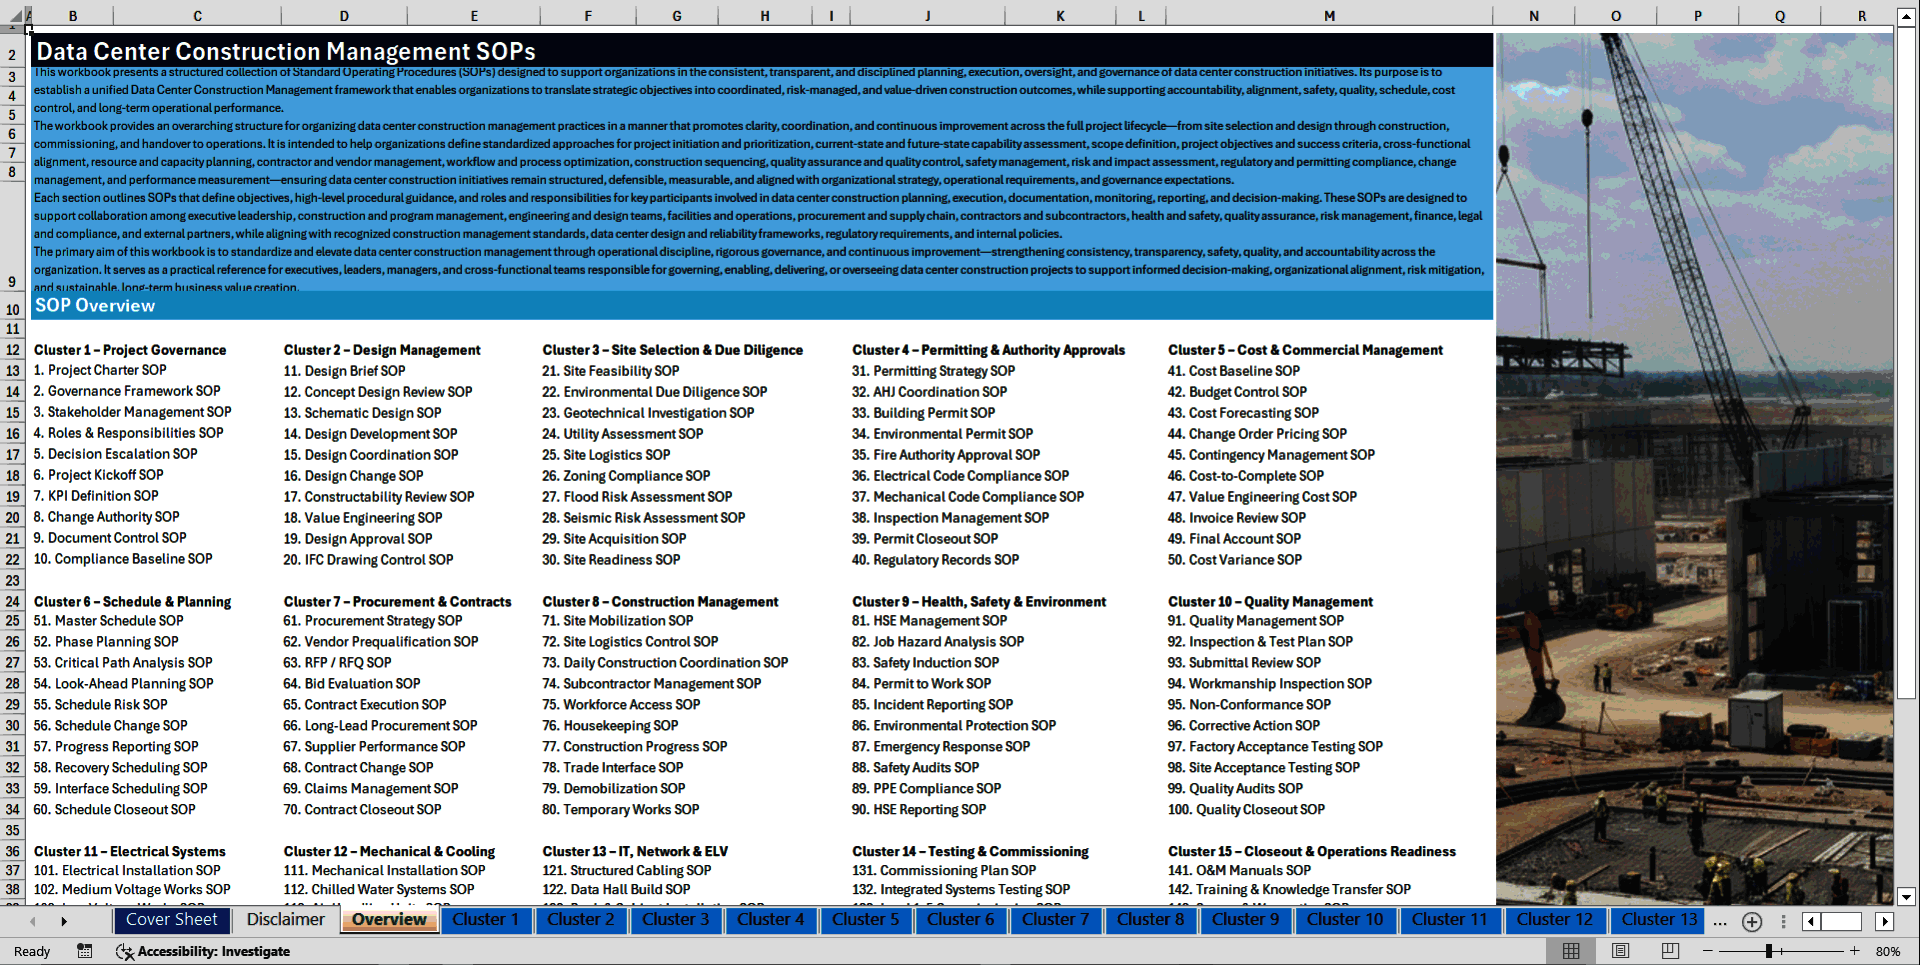Enable Page Break Preview mode

[1670, 950]
